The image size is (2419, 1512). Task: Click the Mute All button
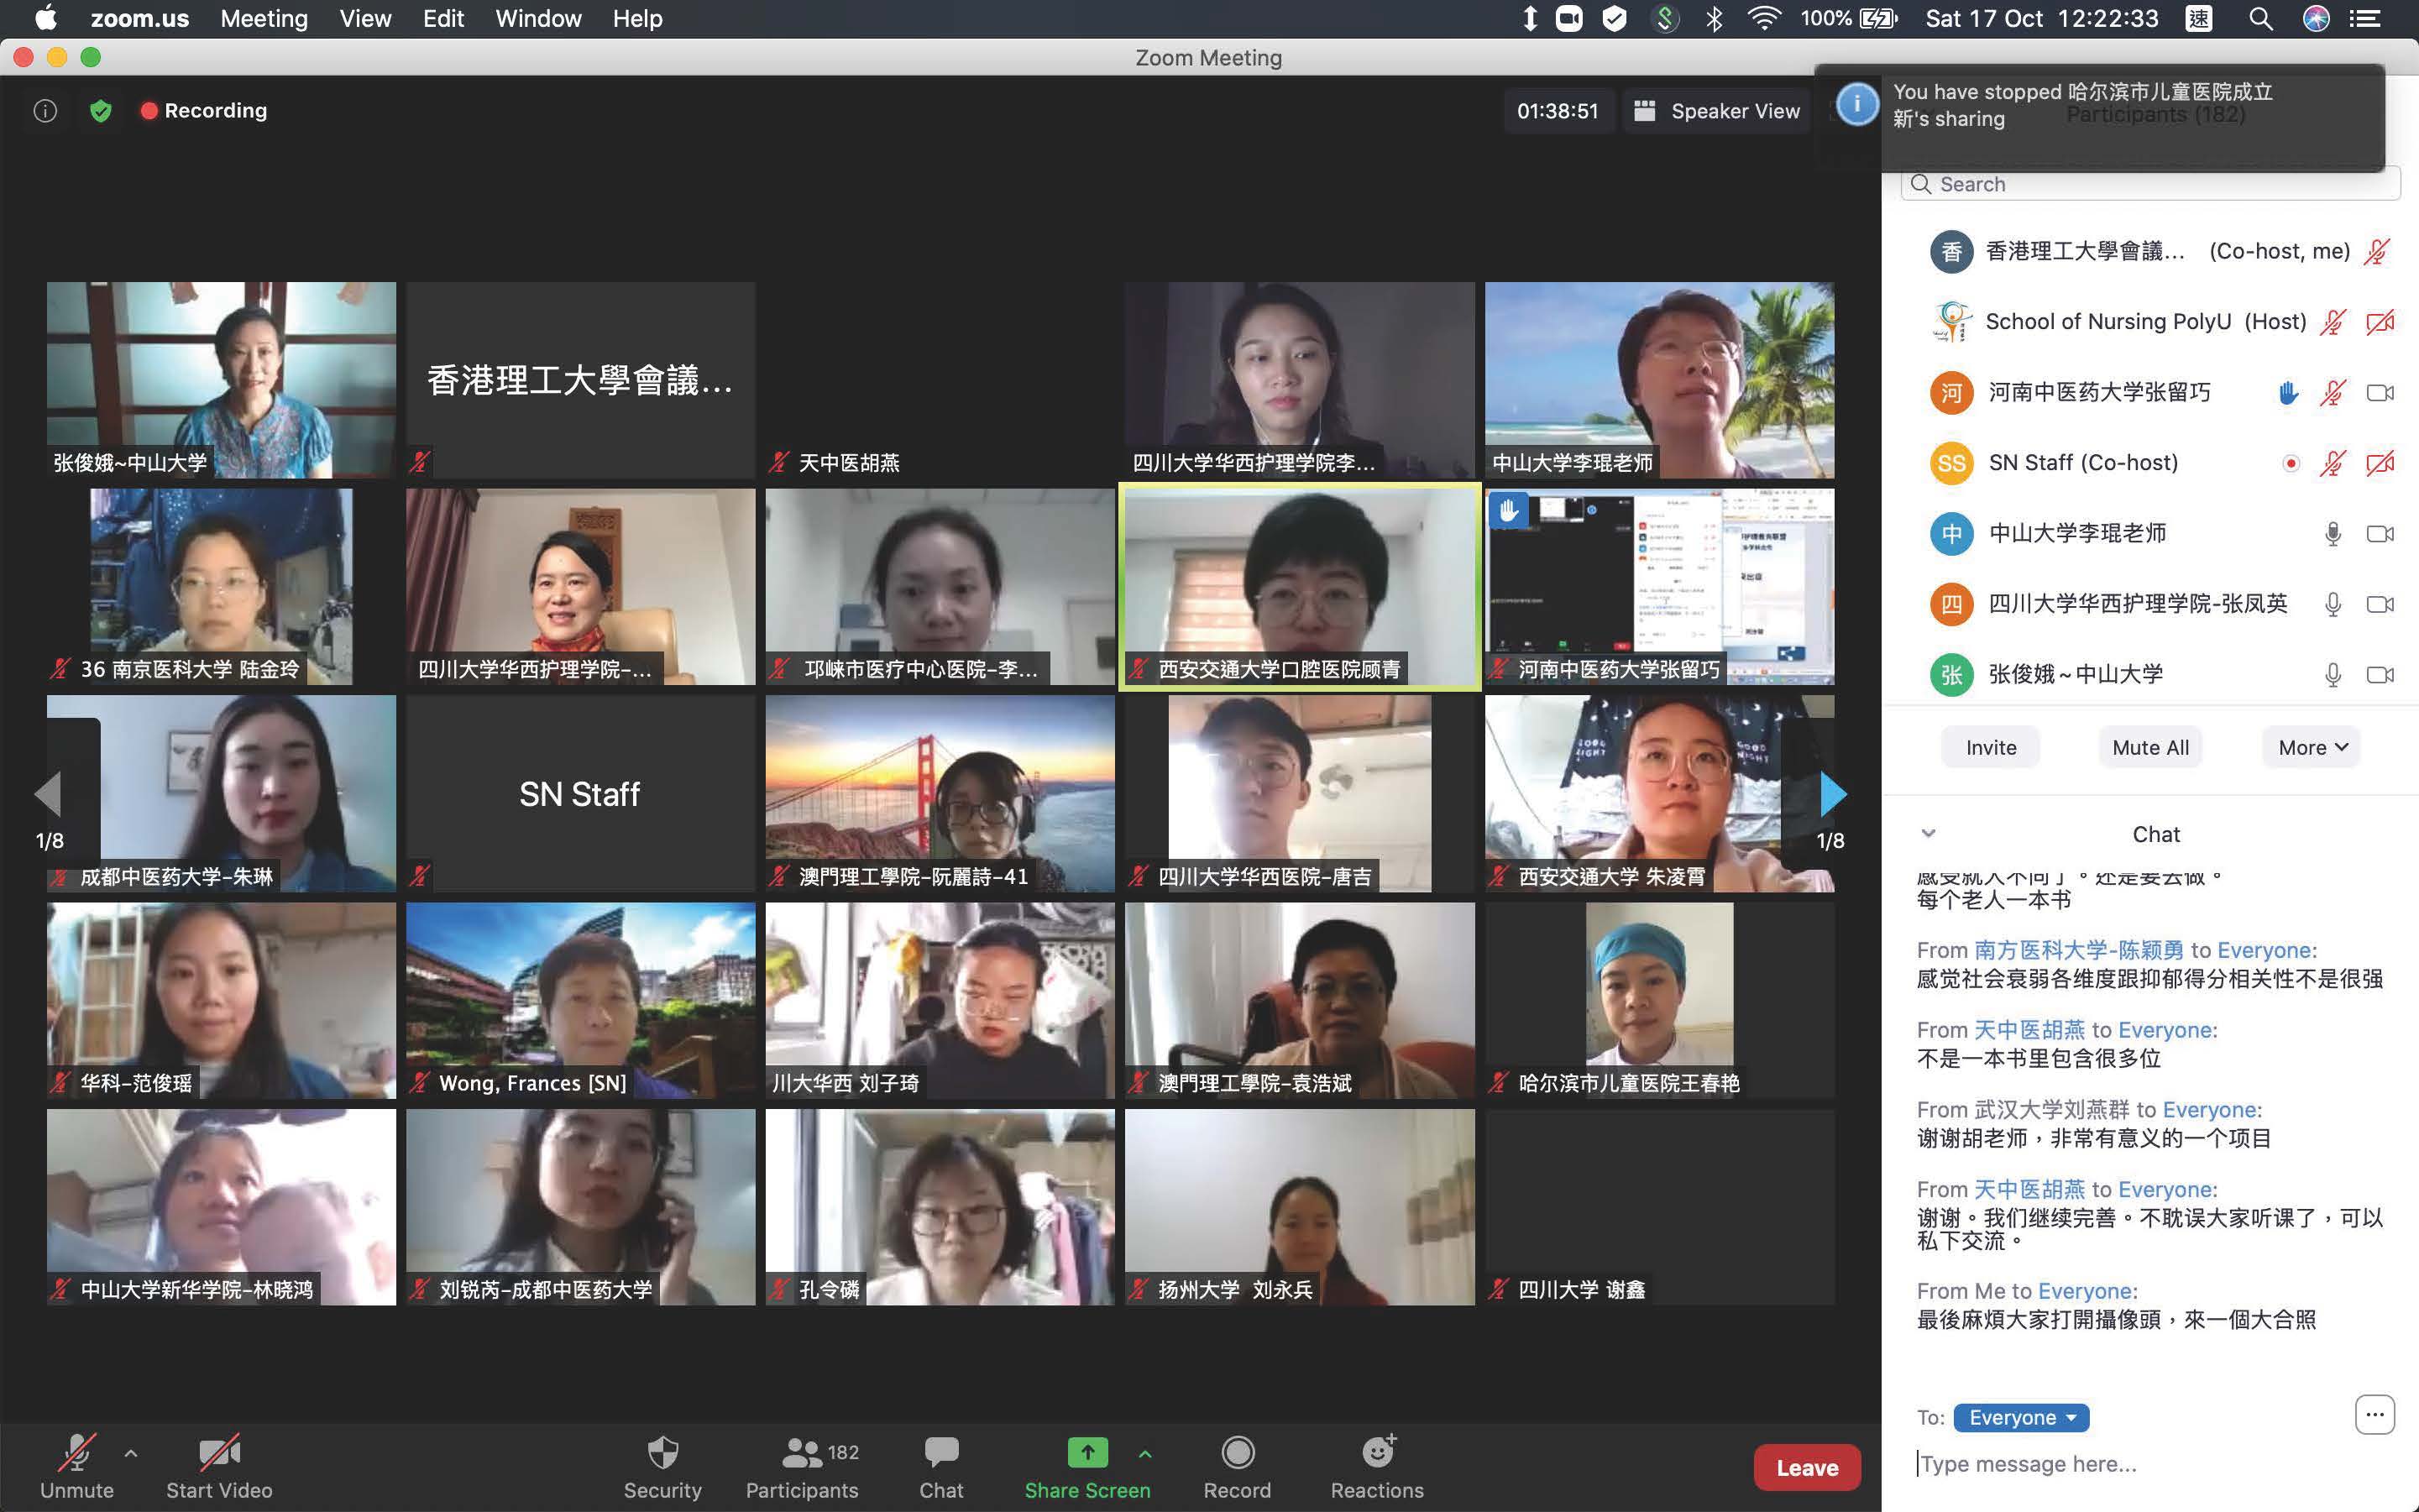2150,748
